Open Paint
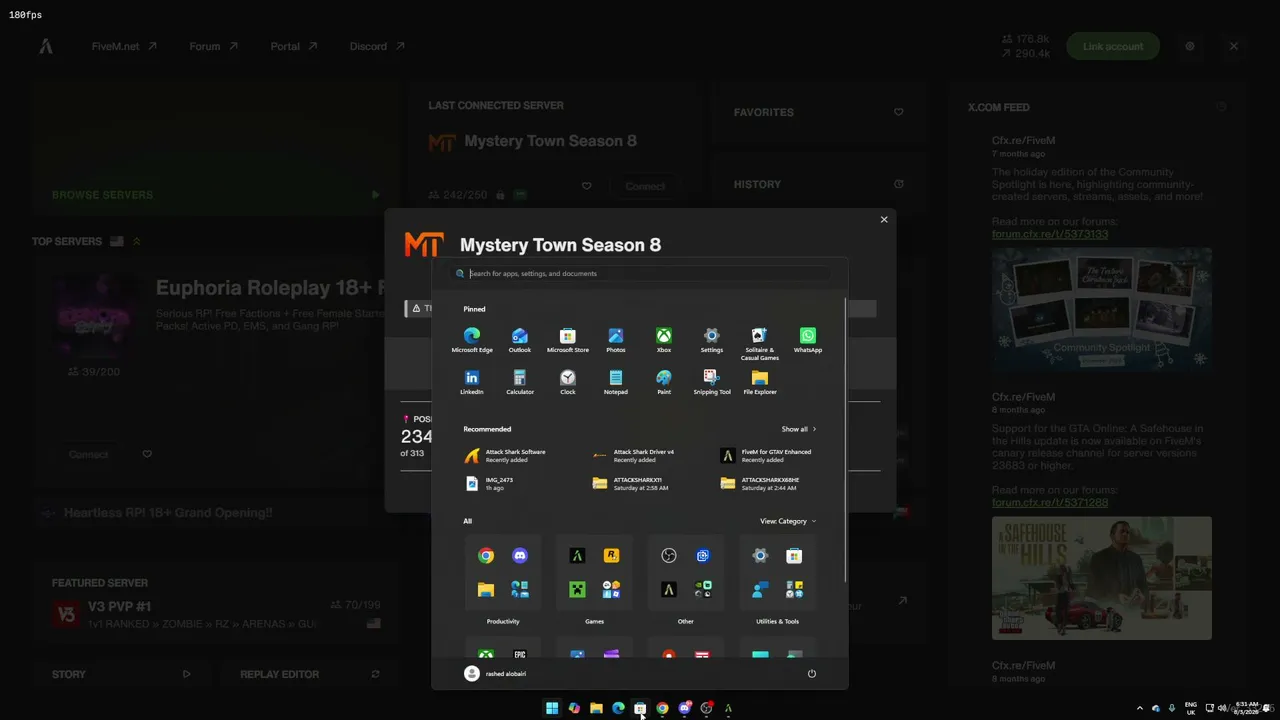1280x720 pixels. pos(664,382)
